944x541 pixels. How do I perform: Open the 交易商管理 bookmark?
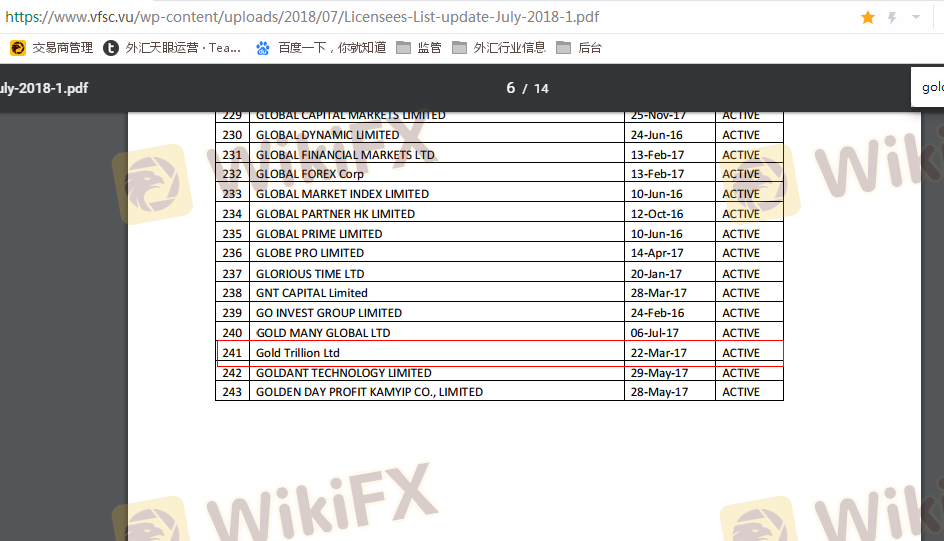(52, 48)
